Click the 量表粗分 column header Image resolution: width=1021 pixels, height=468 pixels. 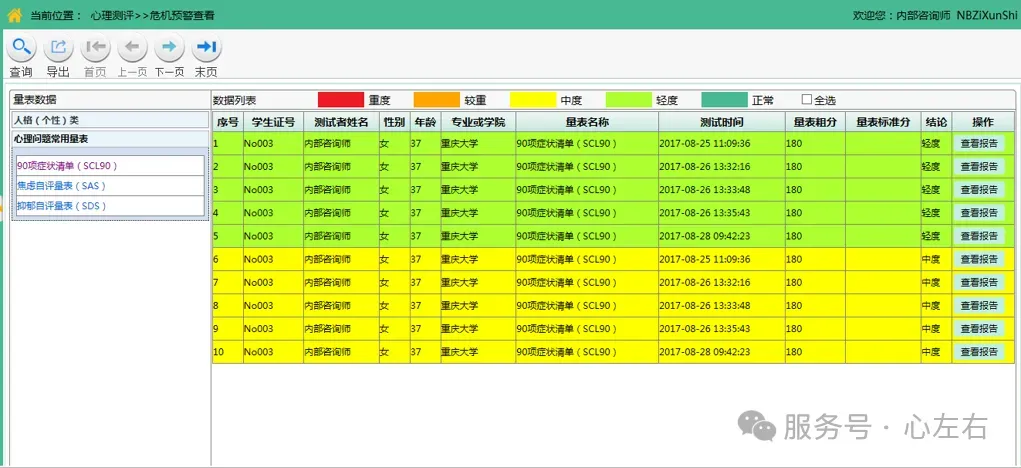815,122
